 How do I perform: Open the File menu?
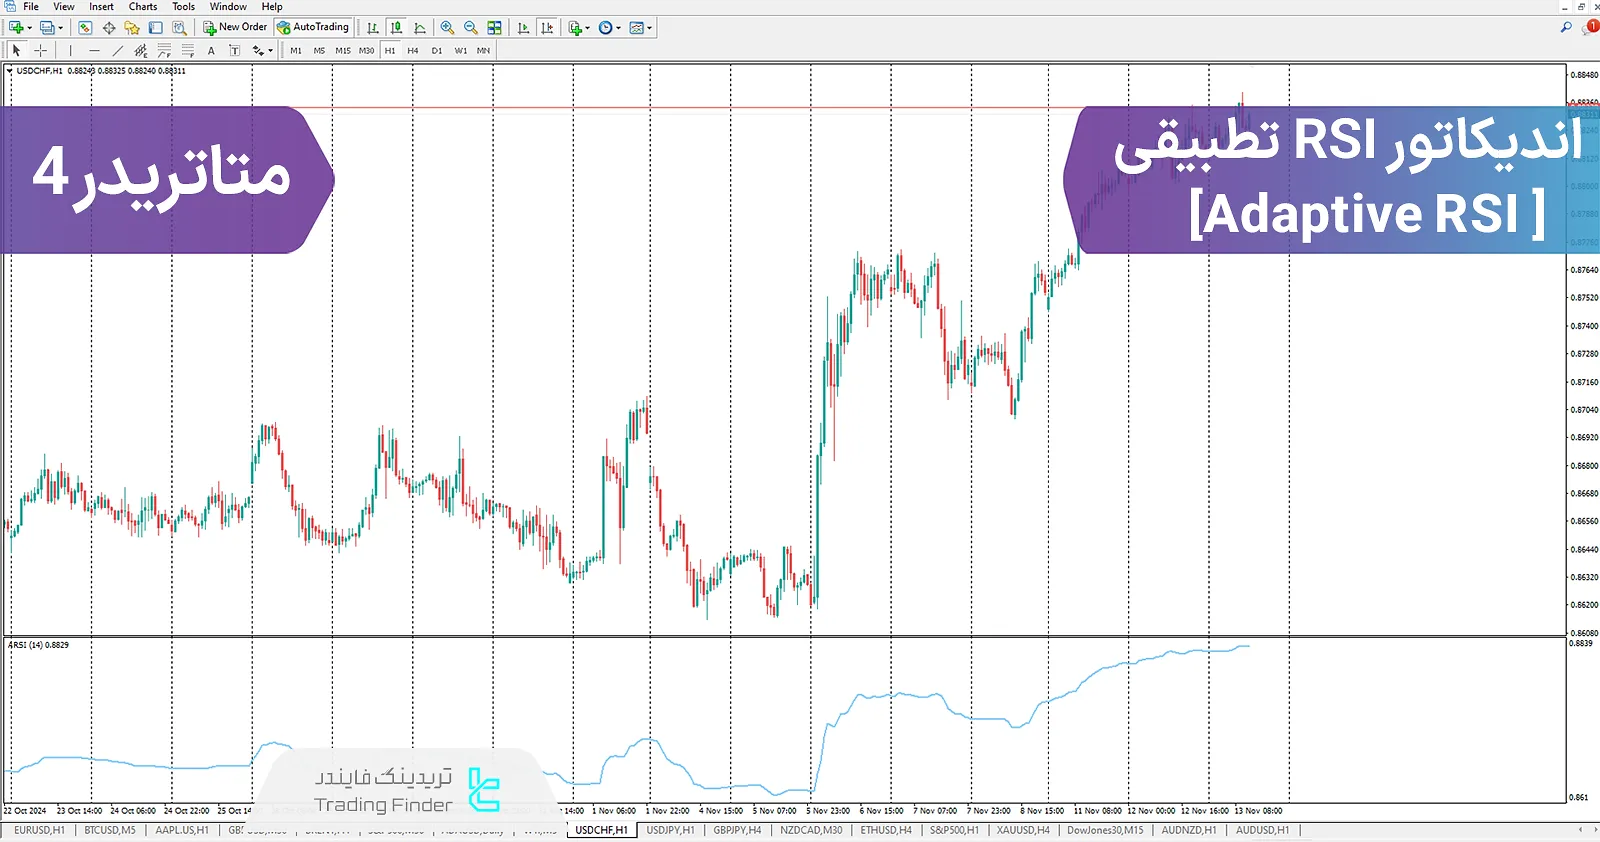(x=31, y=6)
